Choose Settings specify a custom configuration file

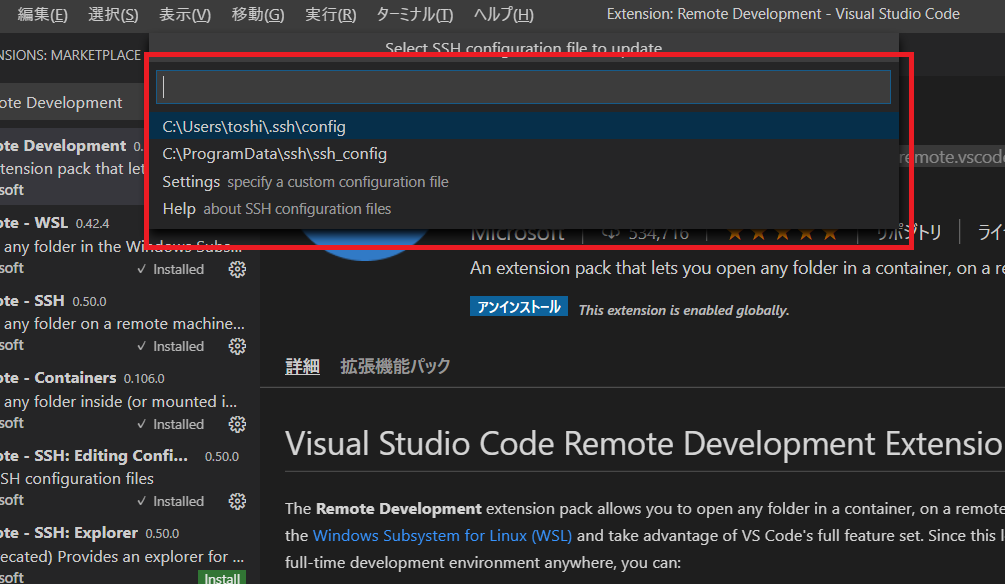coord(523,181)
